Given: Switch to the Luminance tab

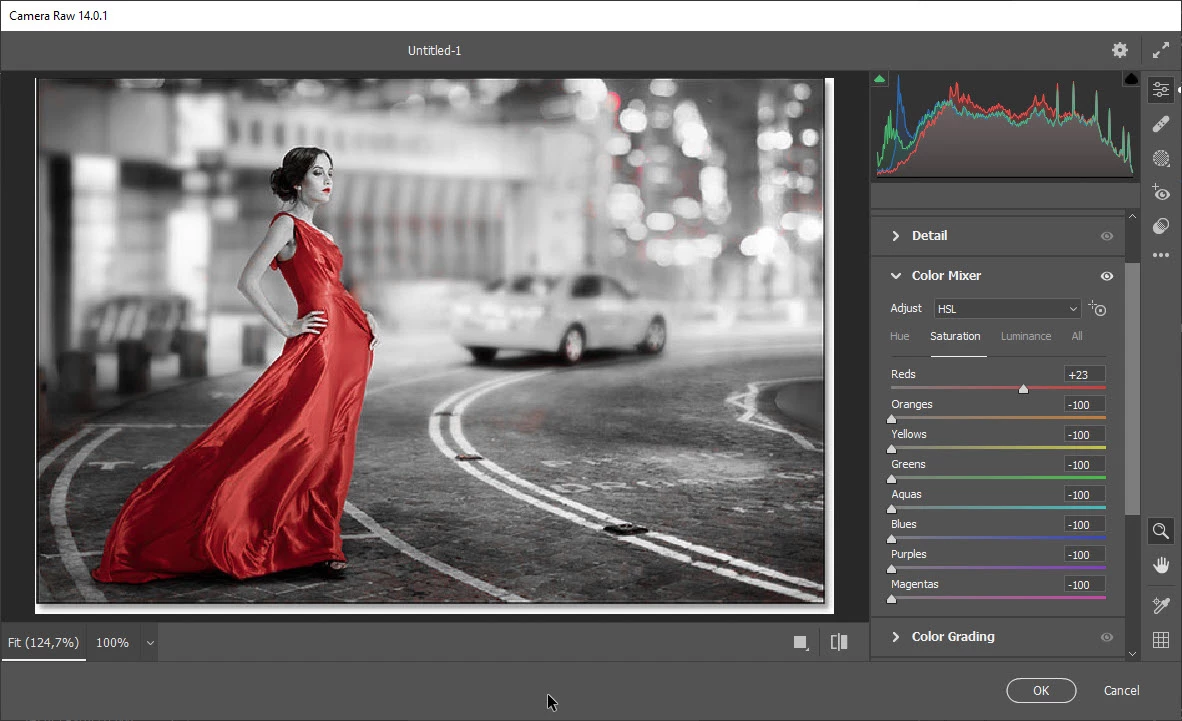Looking at the screenshot, I should [1026, 336].
